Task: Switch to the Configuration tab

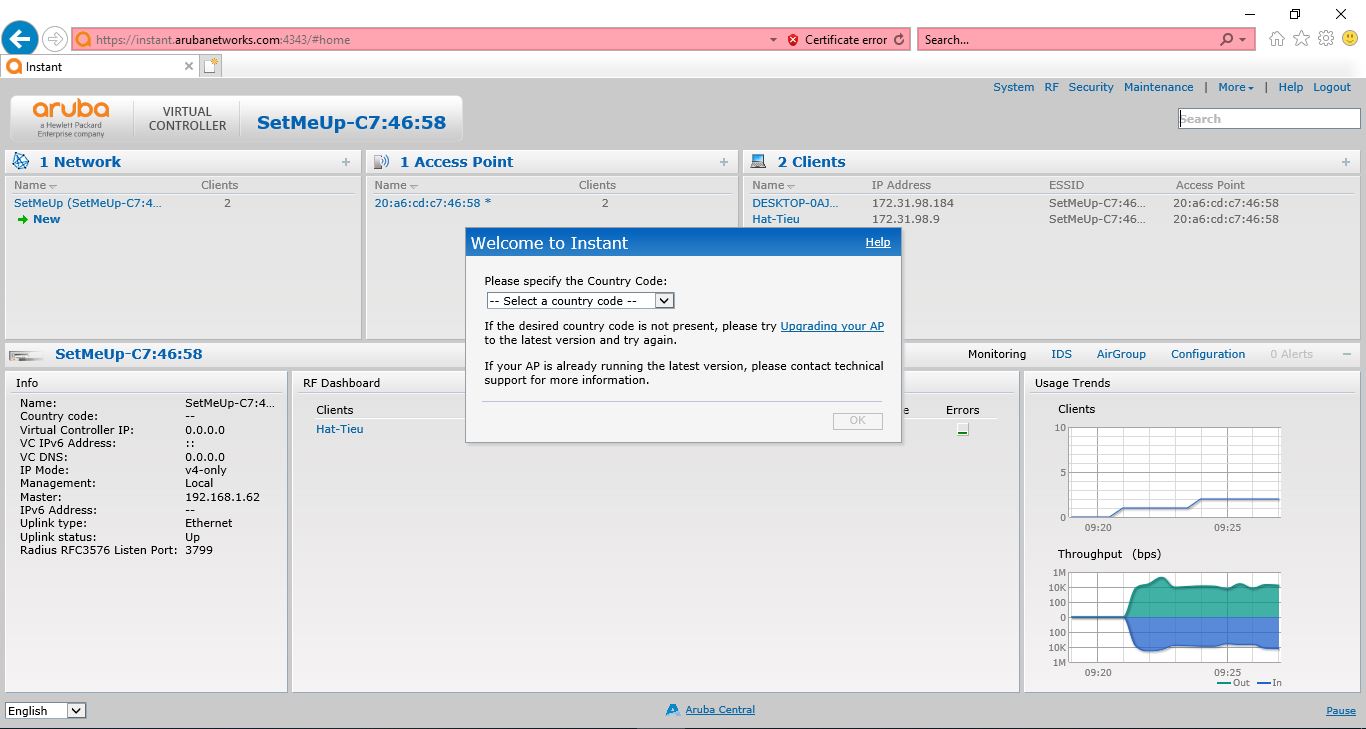Action: click(x=1208, y=354)
